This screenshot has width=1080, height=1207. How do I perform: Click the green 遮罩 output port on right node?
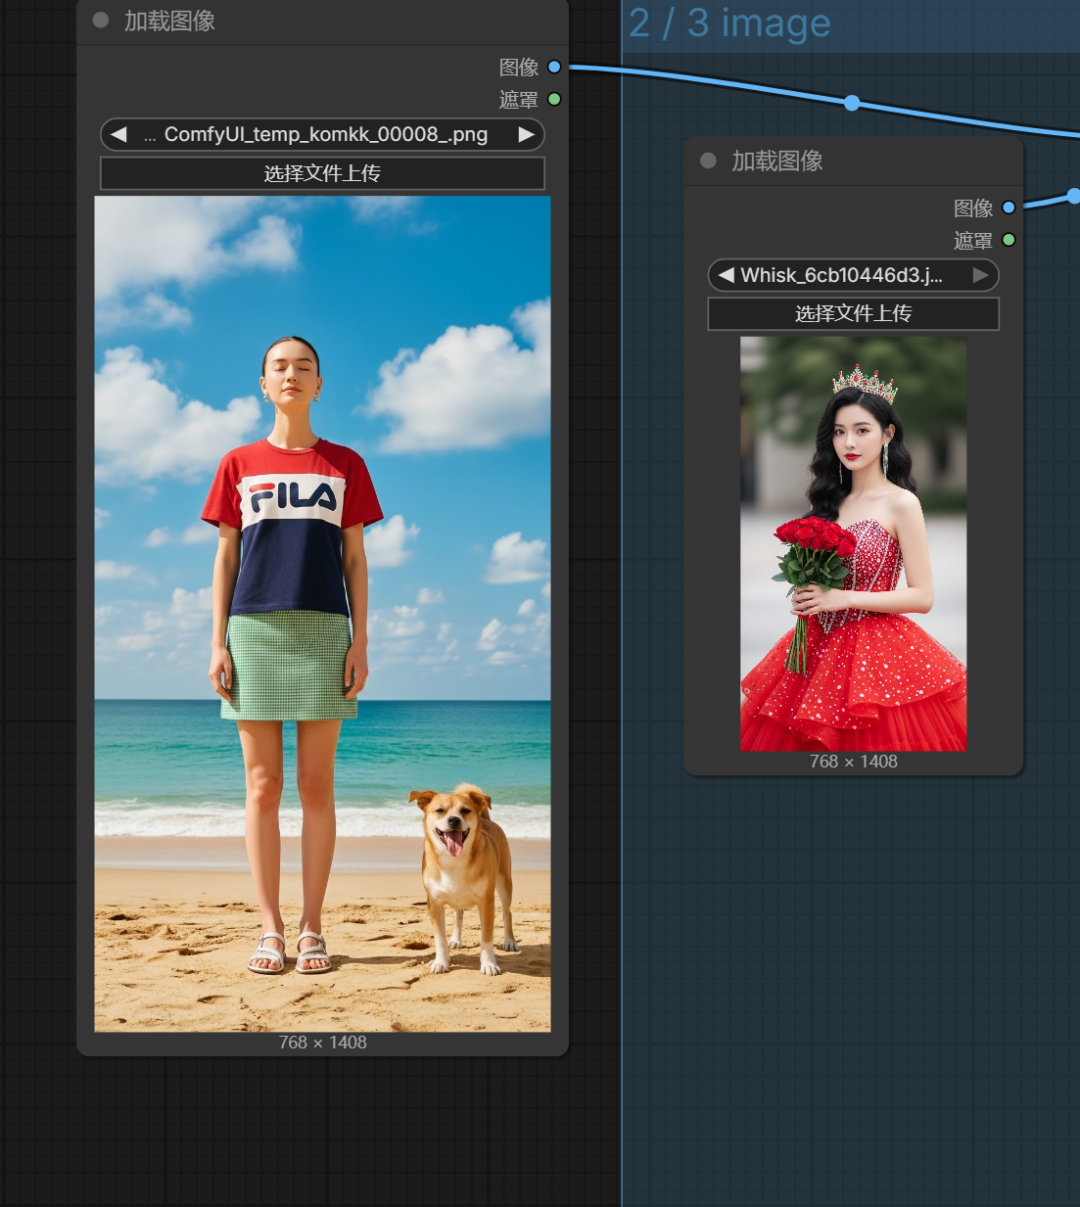pyautogui.click(x=1008, y=240)
